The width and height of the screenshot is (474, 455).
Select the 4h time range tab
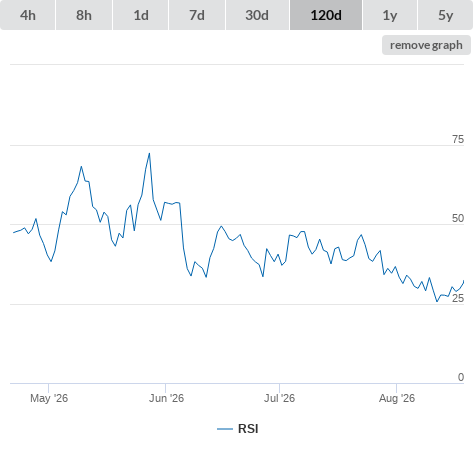[x=28, y=15]
